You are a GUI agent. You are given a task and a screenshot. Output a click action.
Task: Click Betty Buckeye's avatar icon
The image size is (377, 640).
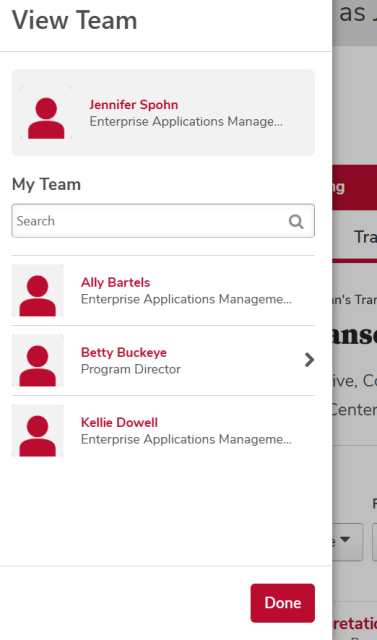[38, 360]
